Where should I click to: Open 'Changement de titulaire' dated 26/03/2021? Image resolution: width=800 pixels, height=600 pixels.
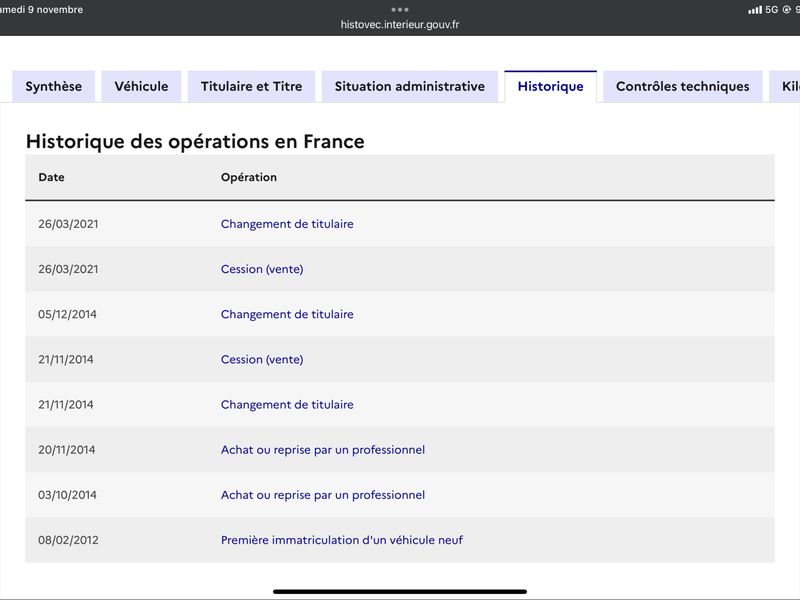[x=287, y=224]
